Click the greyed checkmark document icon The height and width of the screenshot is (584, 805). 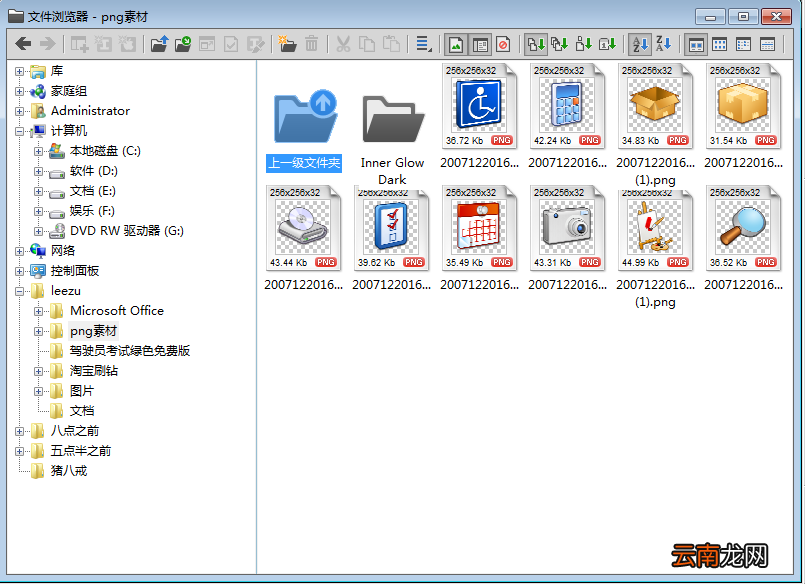point(231,44)
